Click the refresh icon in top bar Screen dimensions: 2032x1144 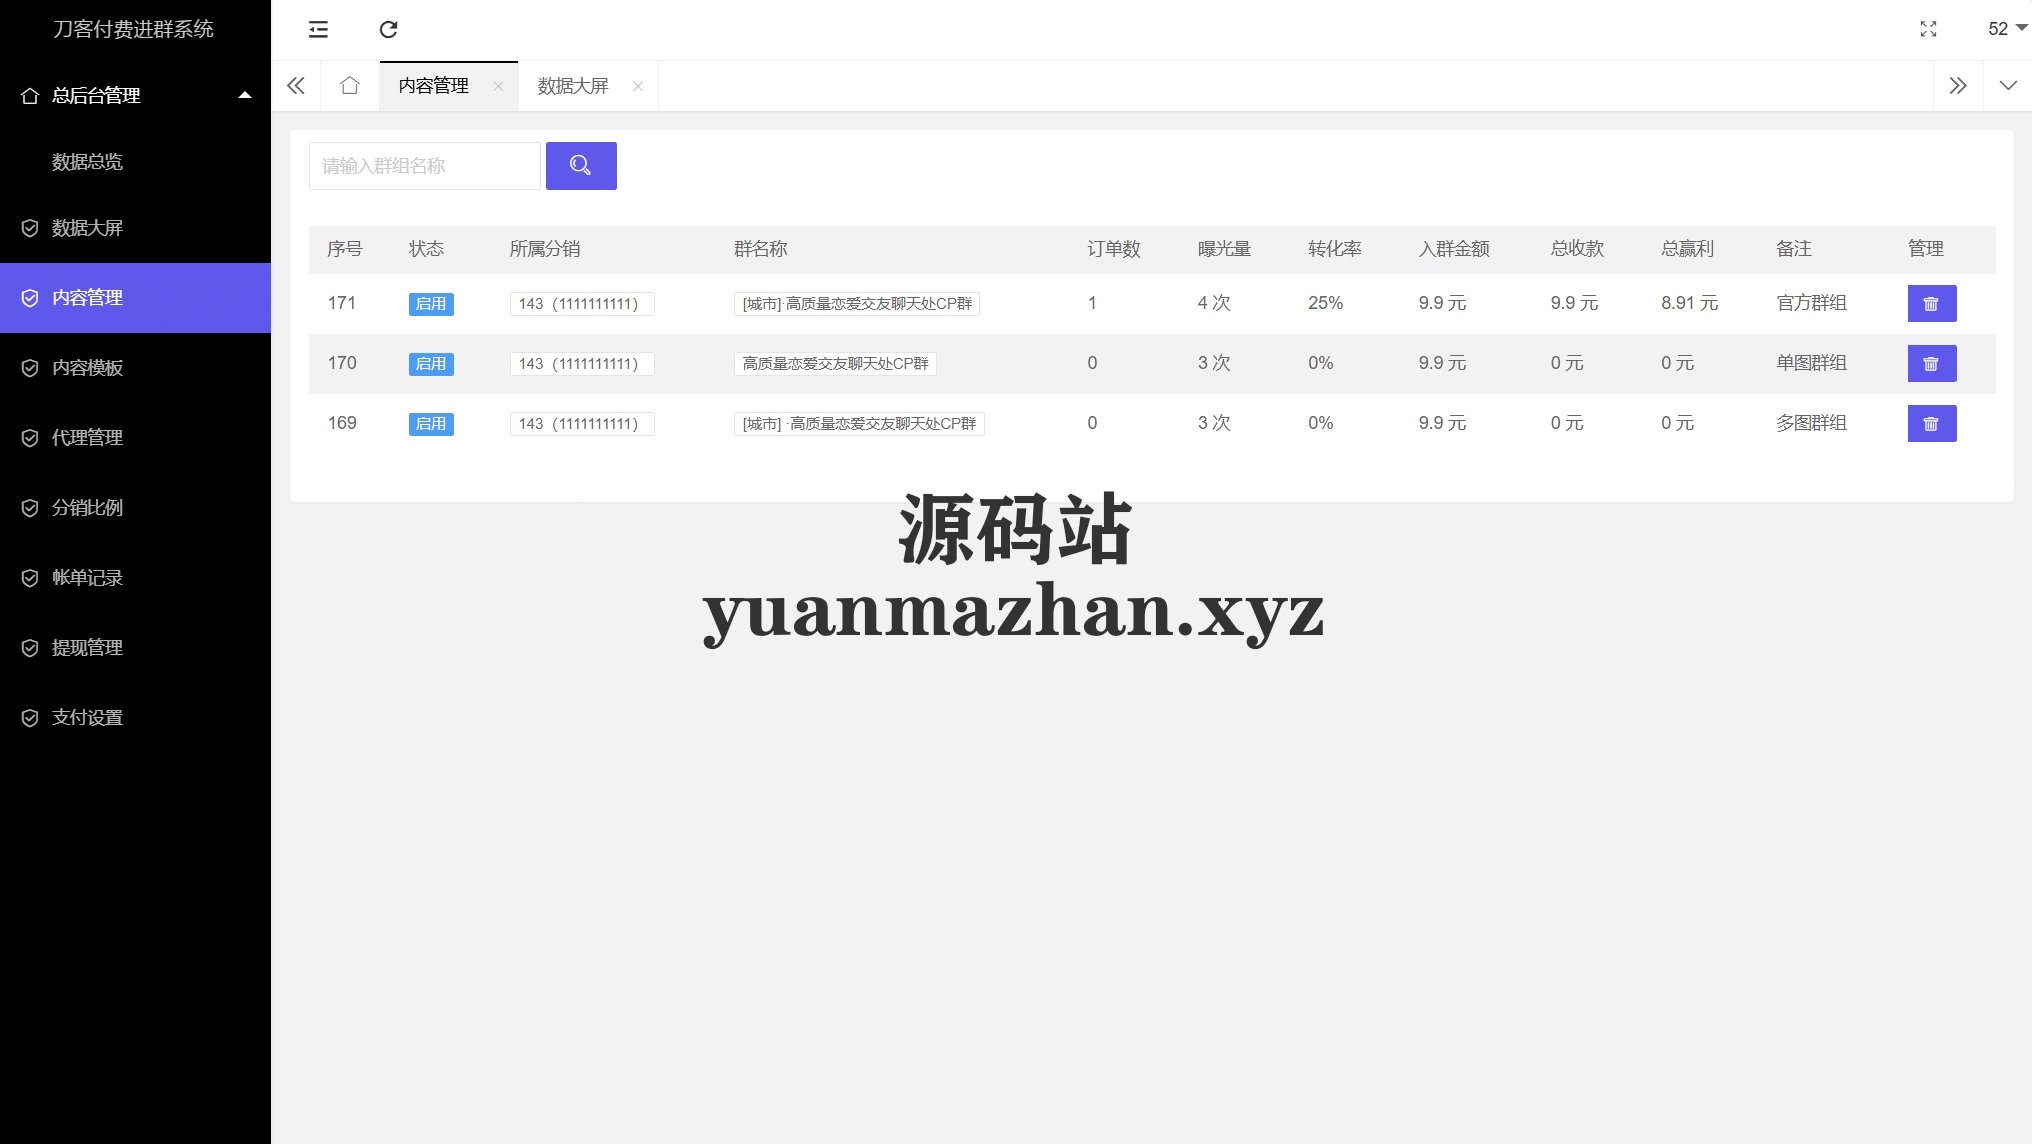coord(388,30)
